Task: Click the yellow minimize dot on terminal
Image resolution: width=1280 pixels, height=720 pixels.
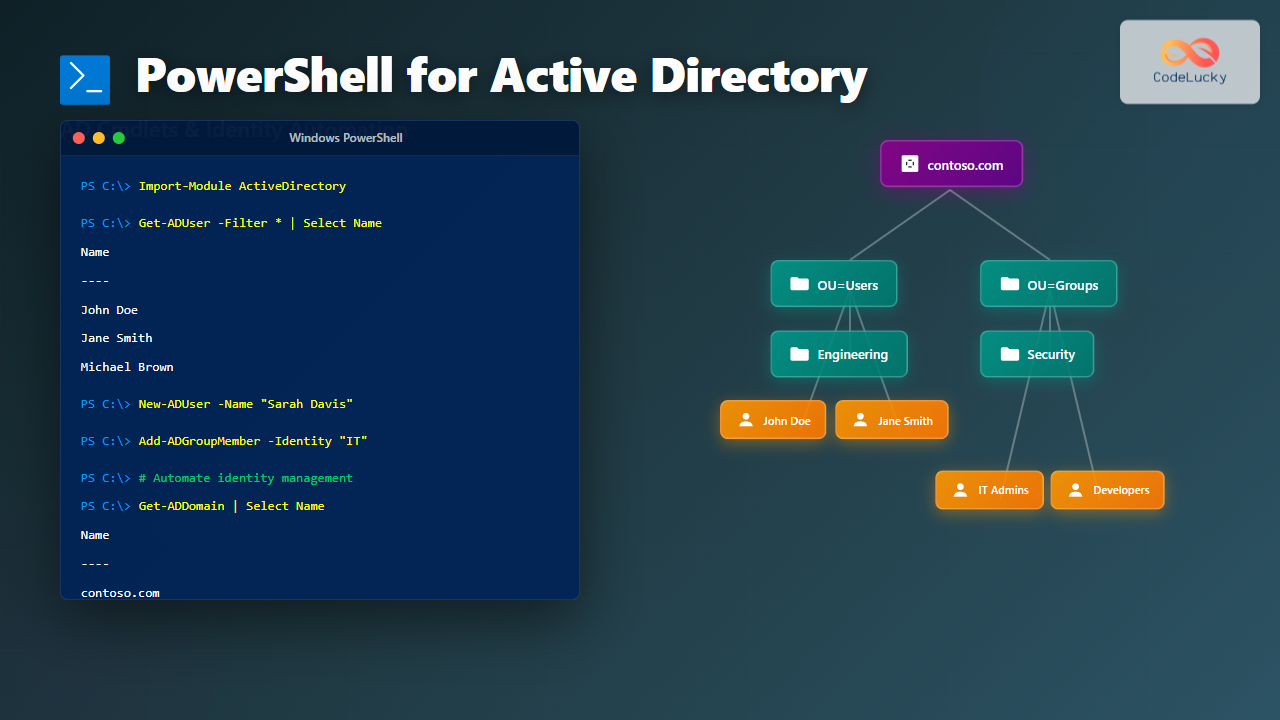Action: (99, 138)
